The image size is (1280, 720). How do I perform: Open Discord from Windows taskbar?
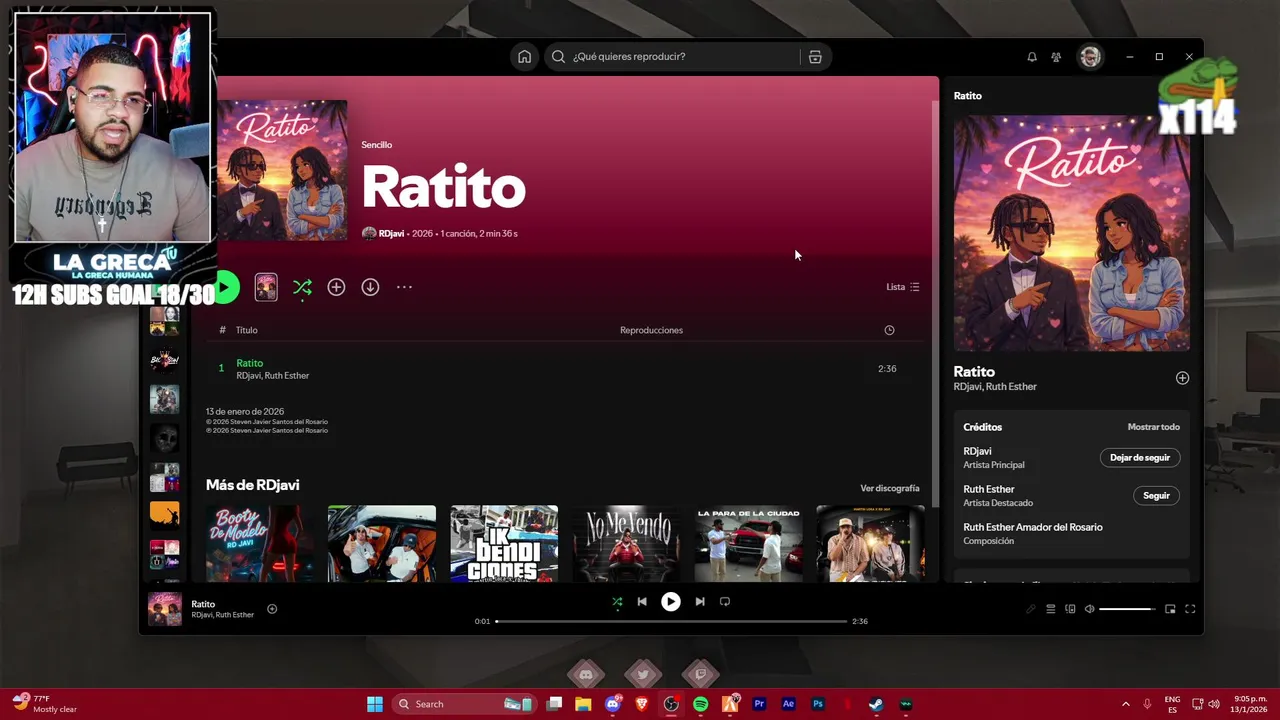(612, 704)
